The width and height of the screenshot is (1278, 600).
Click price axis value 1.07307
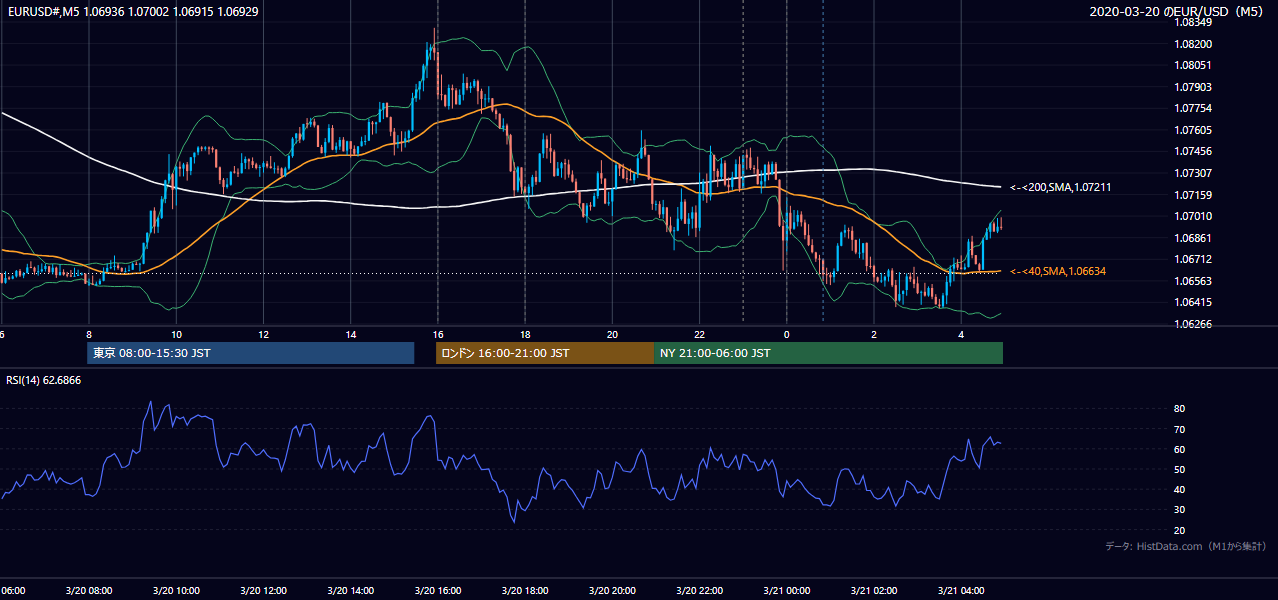(1195, 173)
